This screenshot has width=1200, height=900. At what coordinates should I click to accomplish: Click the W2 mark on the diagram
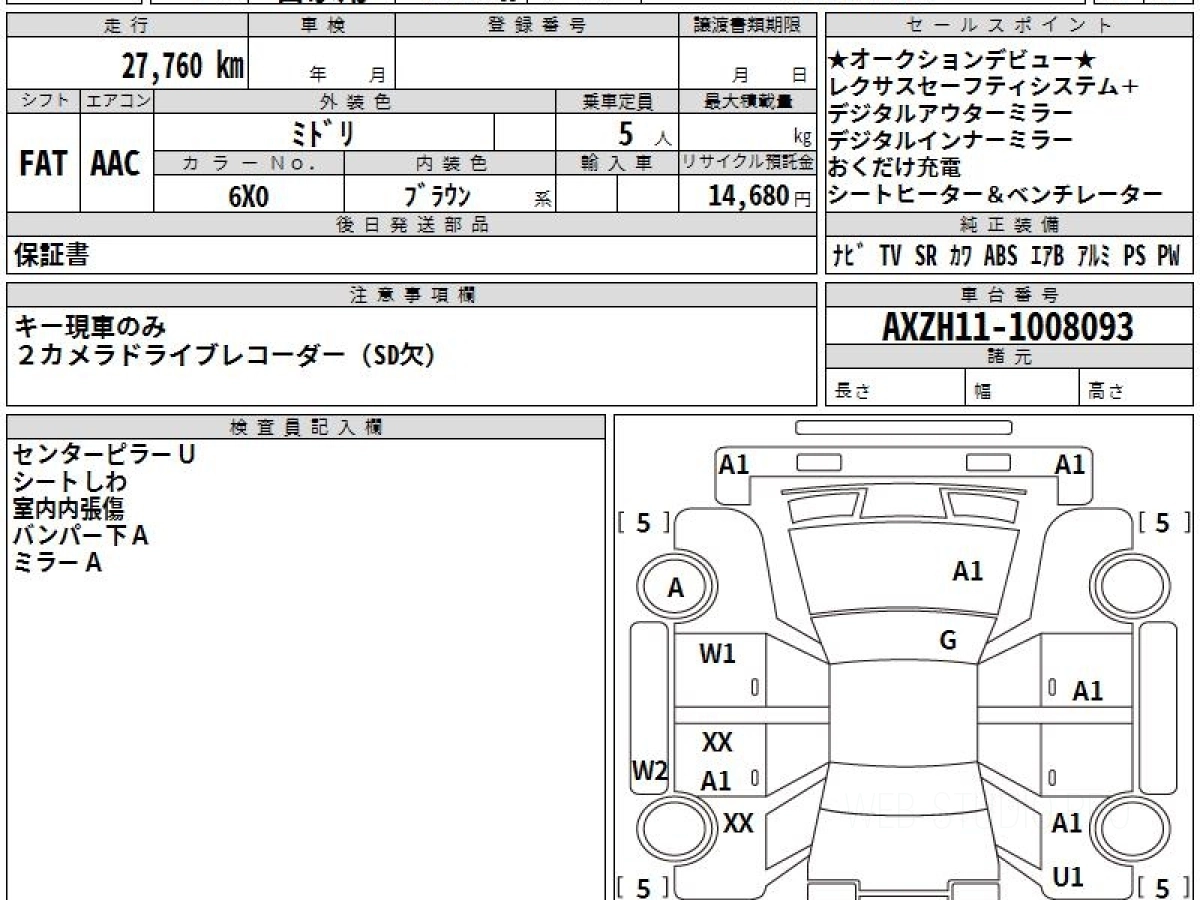point(649,771)
